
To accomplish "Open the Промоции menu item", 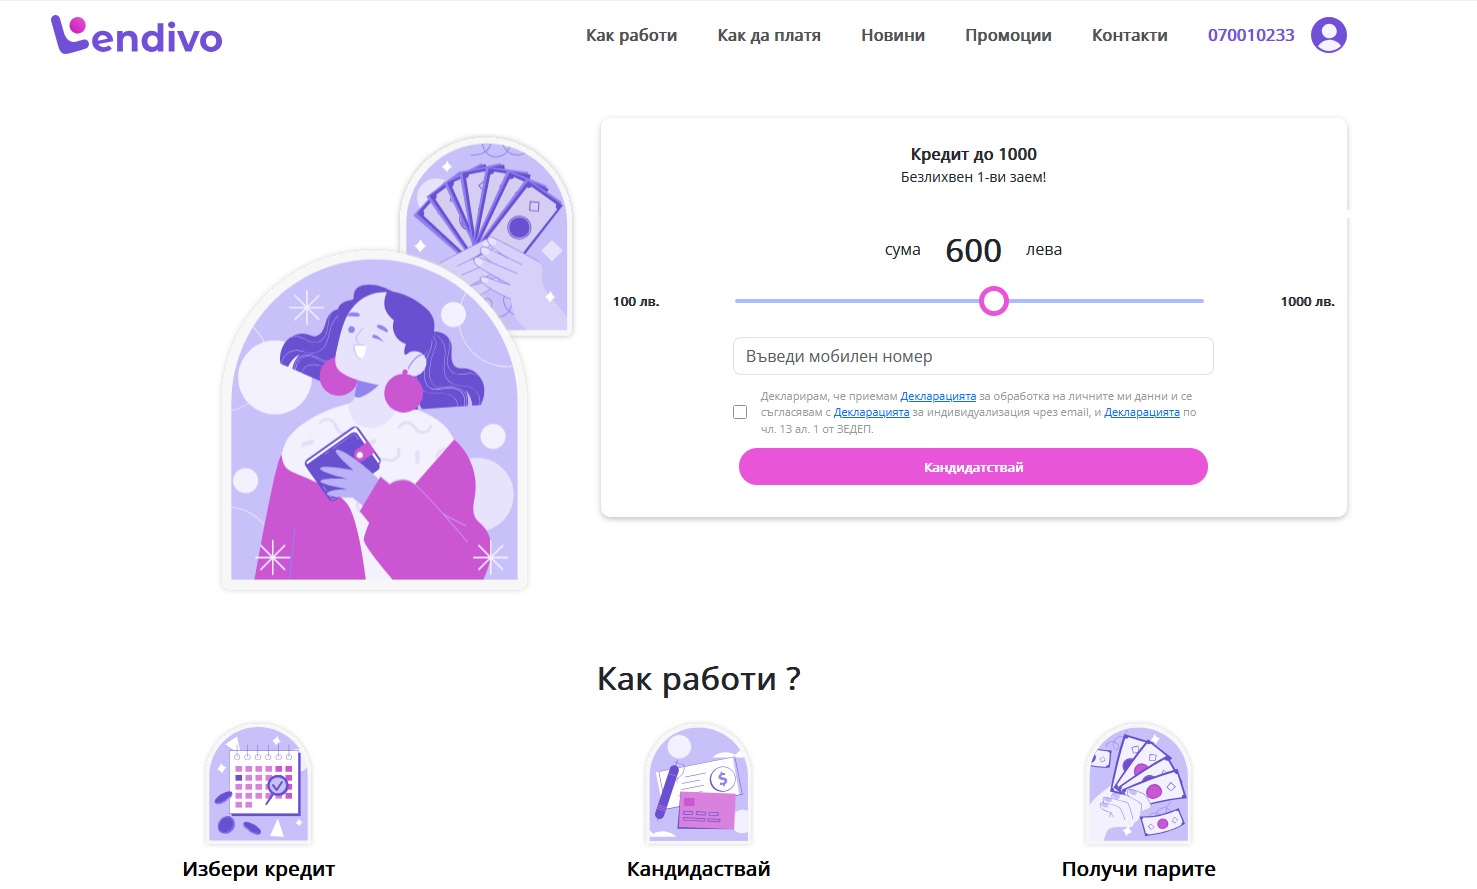I will [x=1008, y=35].
